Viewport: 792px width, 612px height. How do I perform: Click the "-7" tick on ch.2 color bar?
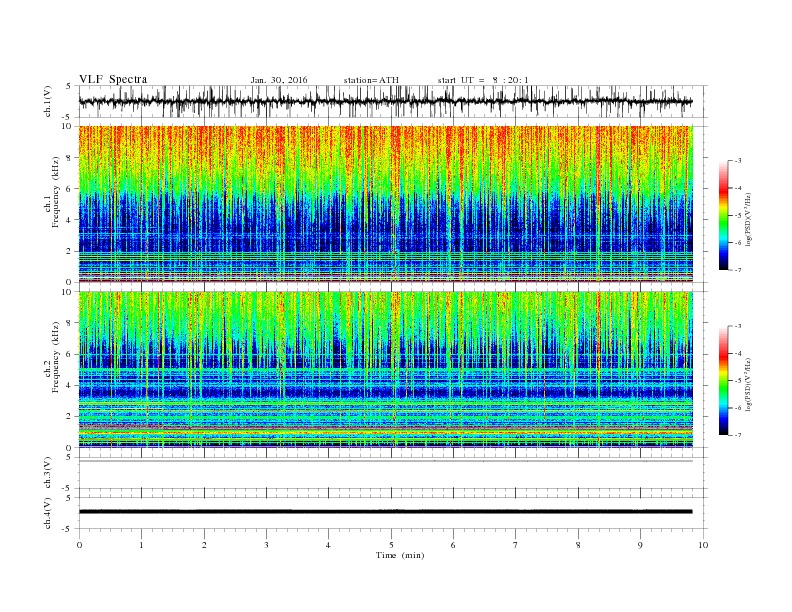738,435
